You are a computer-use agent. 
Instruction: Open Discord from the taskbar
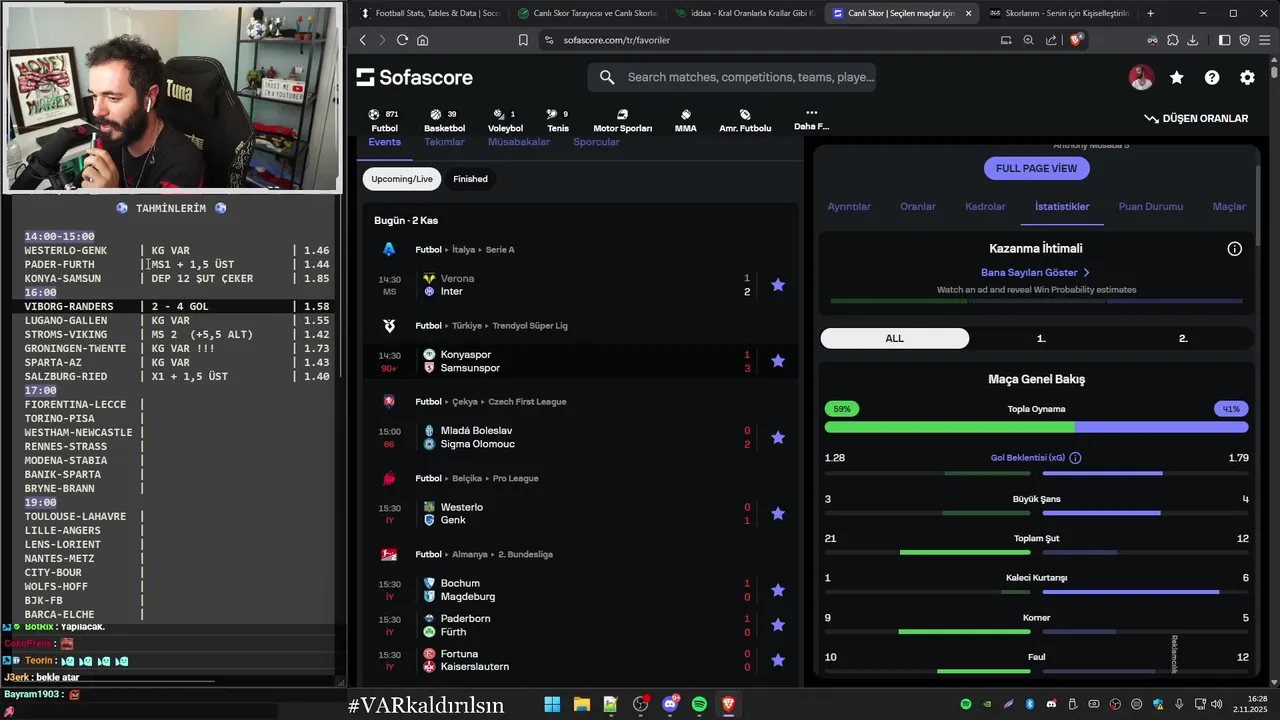(x=670, y=704)
